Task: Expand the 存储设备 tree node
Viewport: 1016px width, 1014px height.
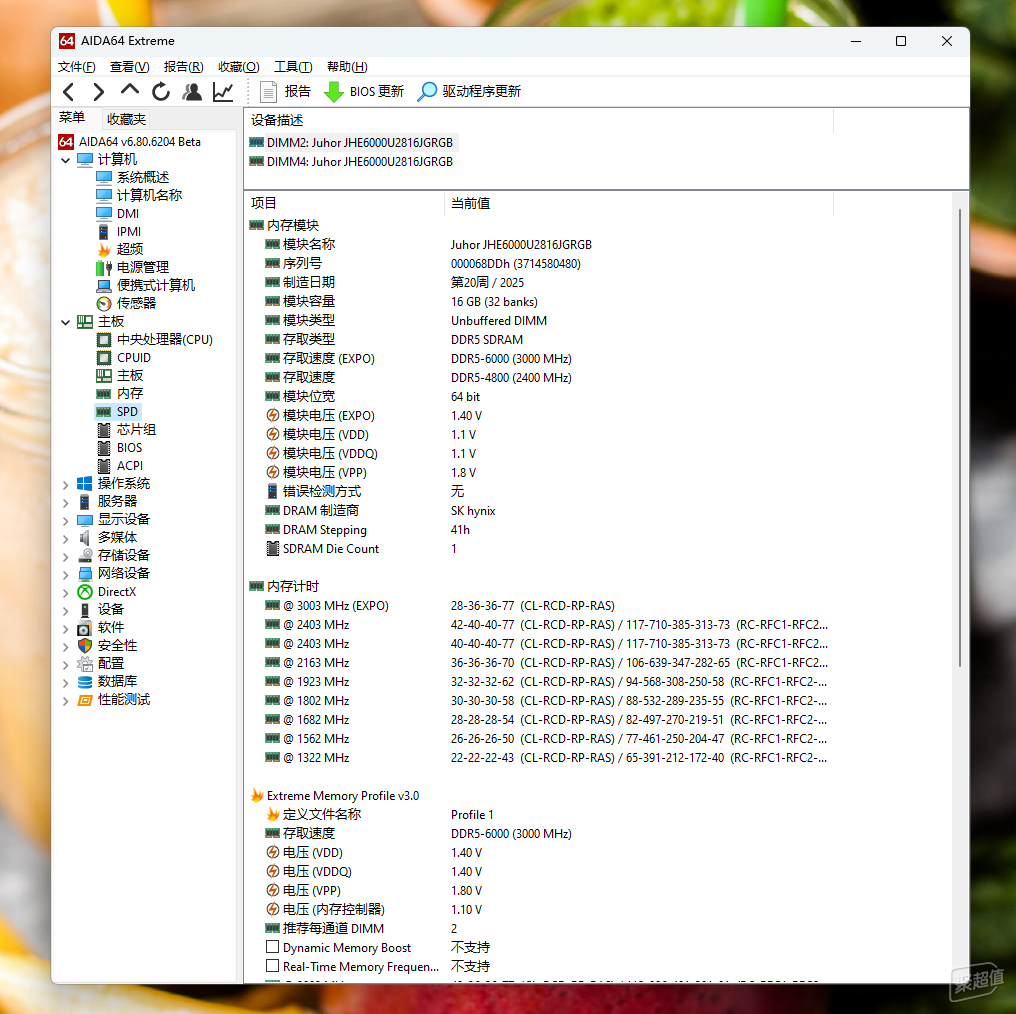Action: (65, 556)
